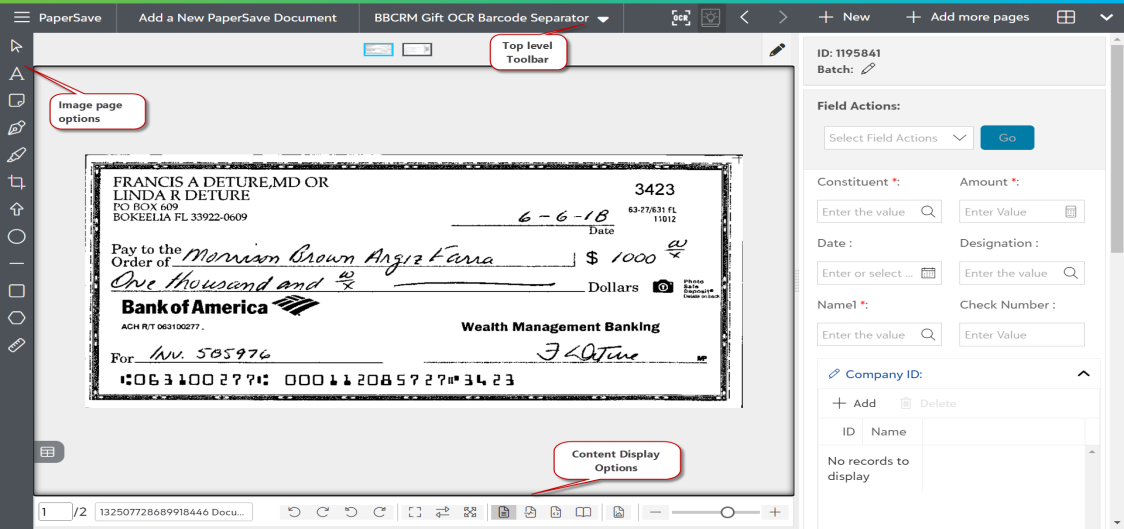Choose the sticky note tool
1124x529 pixels.
click(16, 100)
